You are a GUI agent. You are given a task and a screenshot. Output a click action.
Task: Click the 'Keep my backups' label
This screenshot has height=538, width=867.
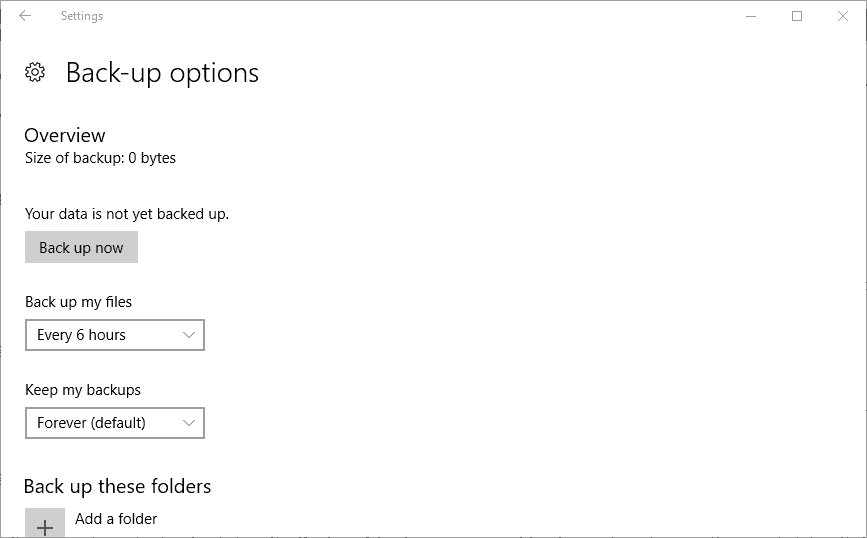coord(83,390)
